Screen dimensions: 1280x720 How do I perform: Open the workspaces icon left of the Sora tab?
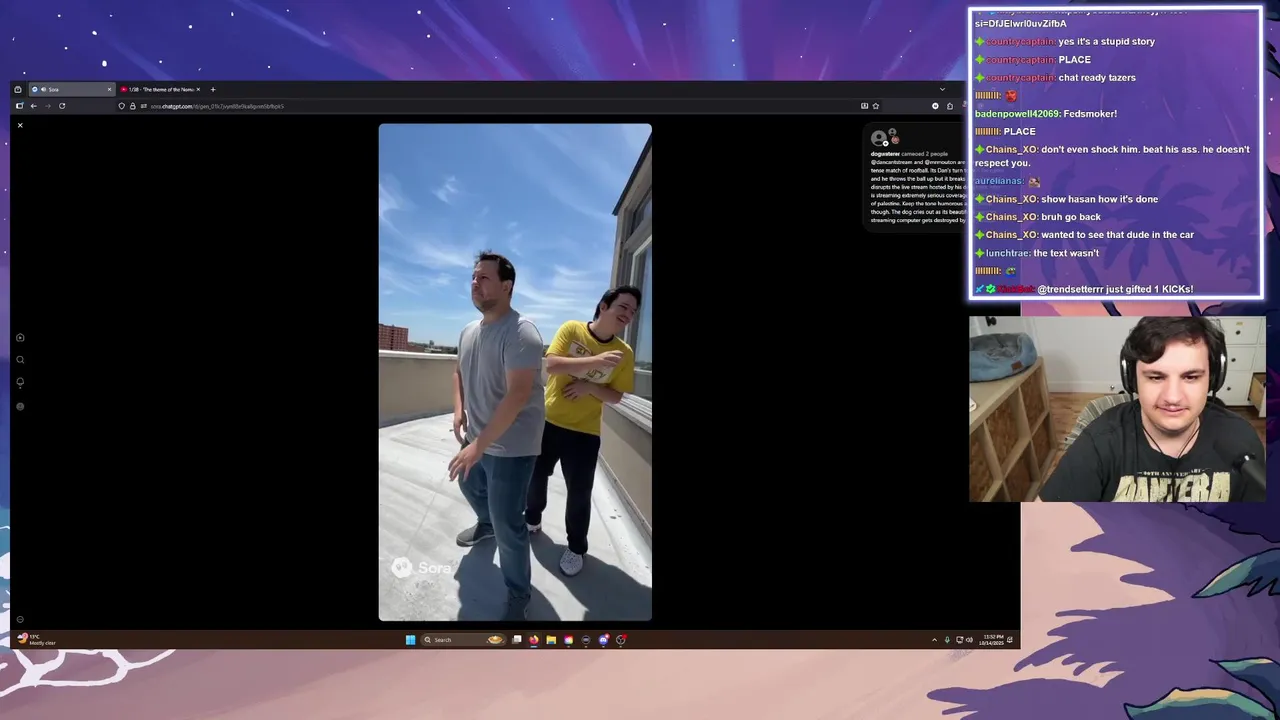coord(18,90)
